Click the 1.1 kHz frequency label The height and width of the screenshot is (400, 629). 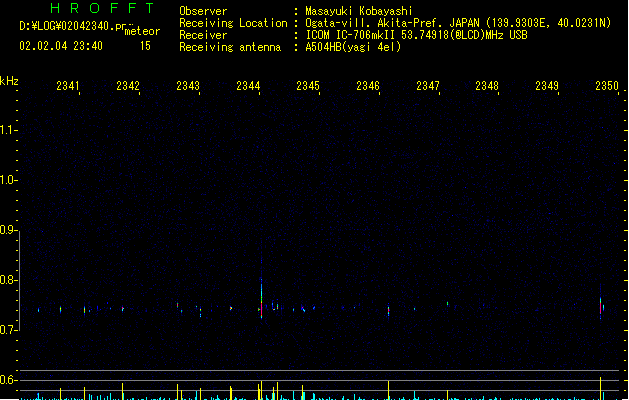[x=8, y=130]
